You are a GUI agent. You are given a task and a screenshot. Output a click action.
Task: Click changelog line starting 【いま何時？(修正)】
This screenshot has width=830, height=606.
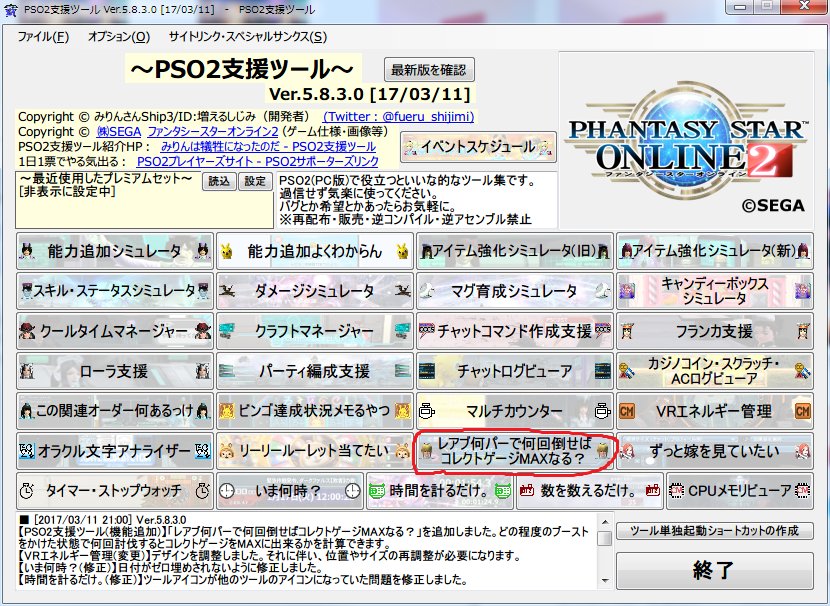coord(170,568)
